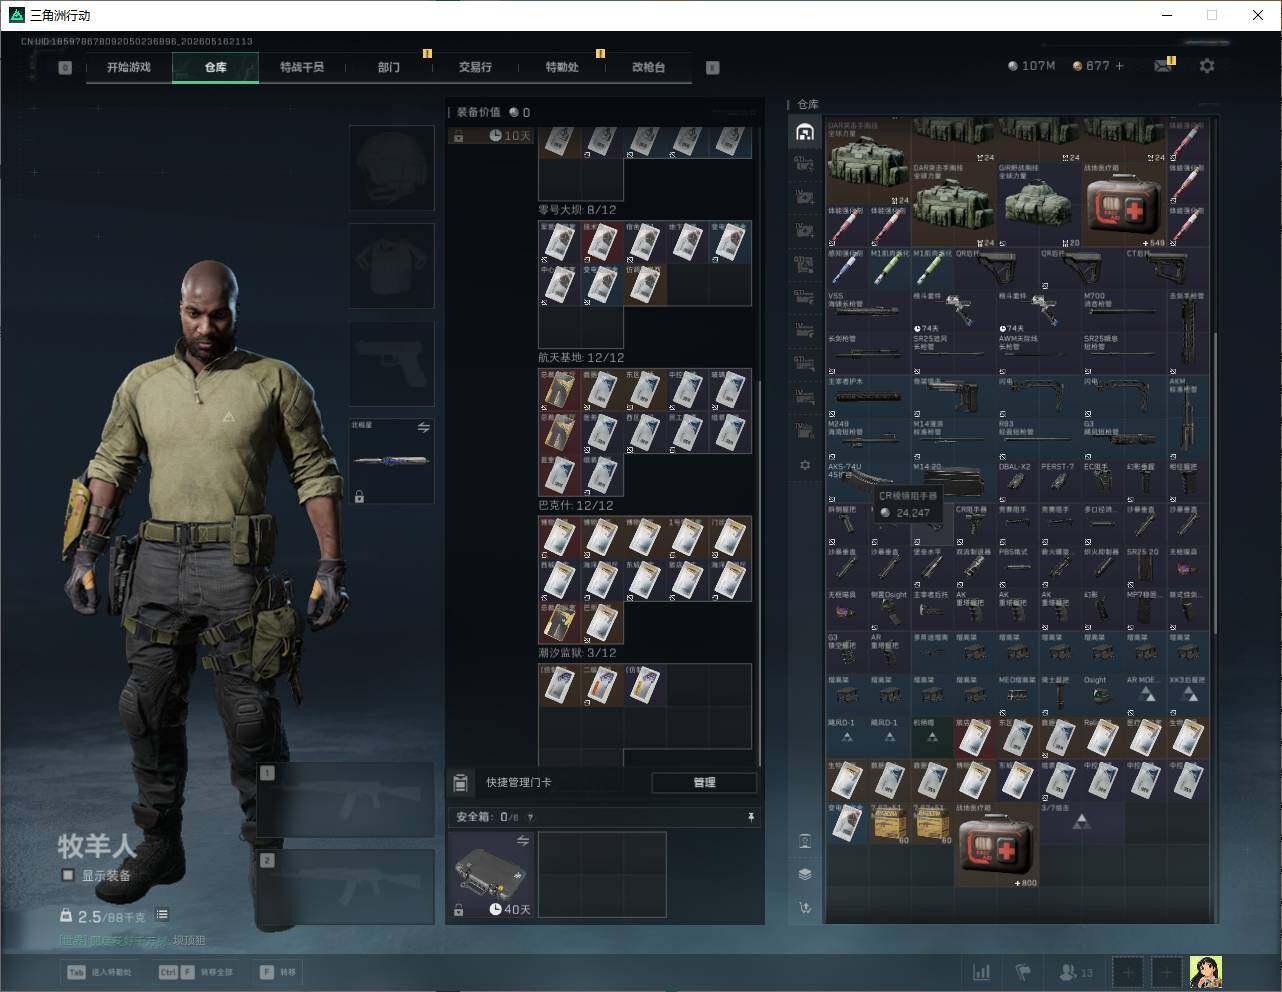Click the swap arrows on the safe box

[523, 841]
